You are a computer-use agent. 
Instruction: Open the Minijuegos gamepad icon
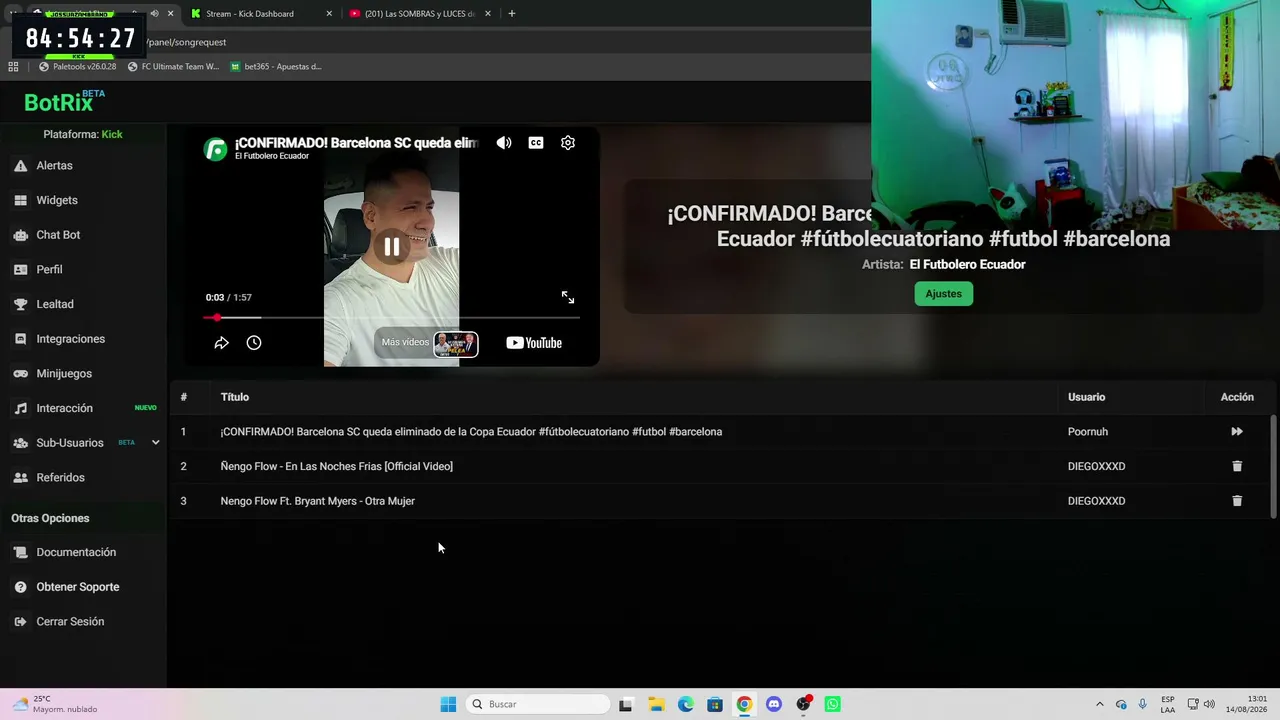click(20, 373)
